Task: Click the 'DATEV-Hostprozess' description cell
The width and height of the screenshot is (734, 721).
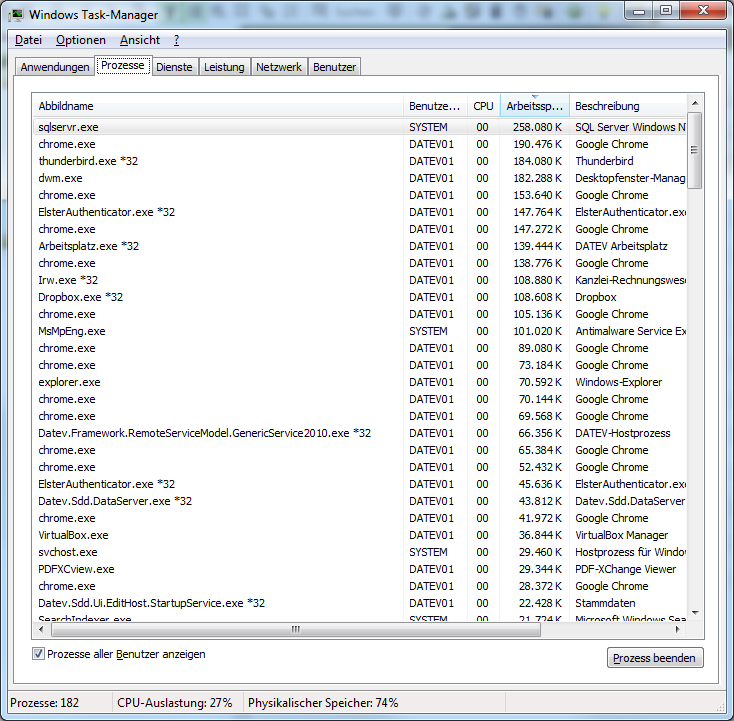Action: pyautogui.click(x=623, y=433)
